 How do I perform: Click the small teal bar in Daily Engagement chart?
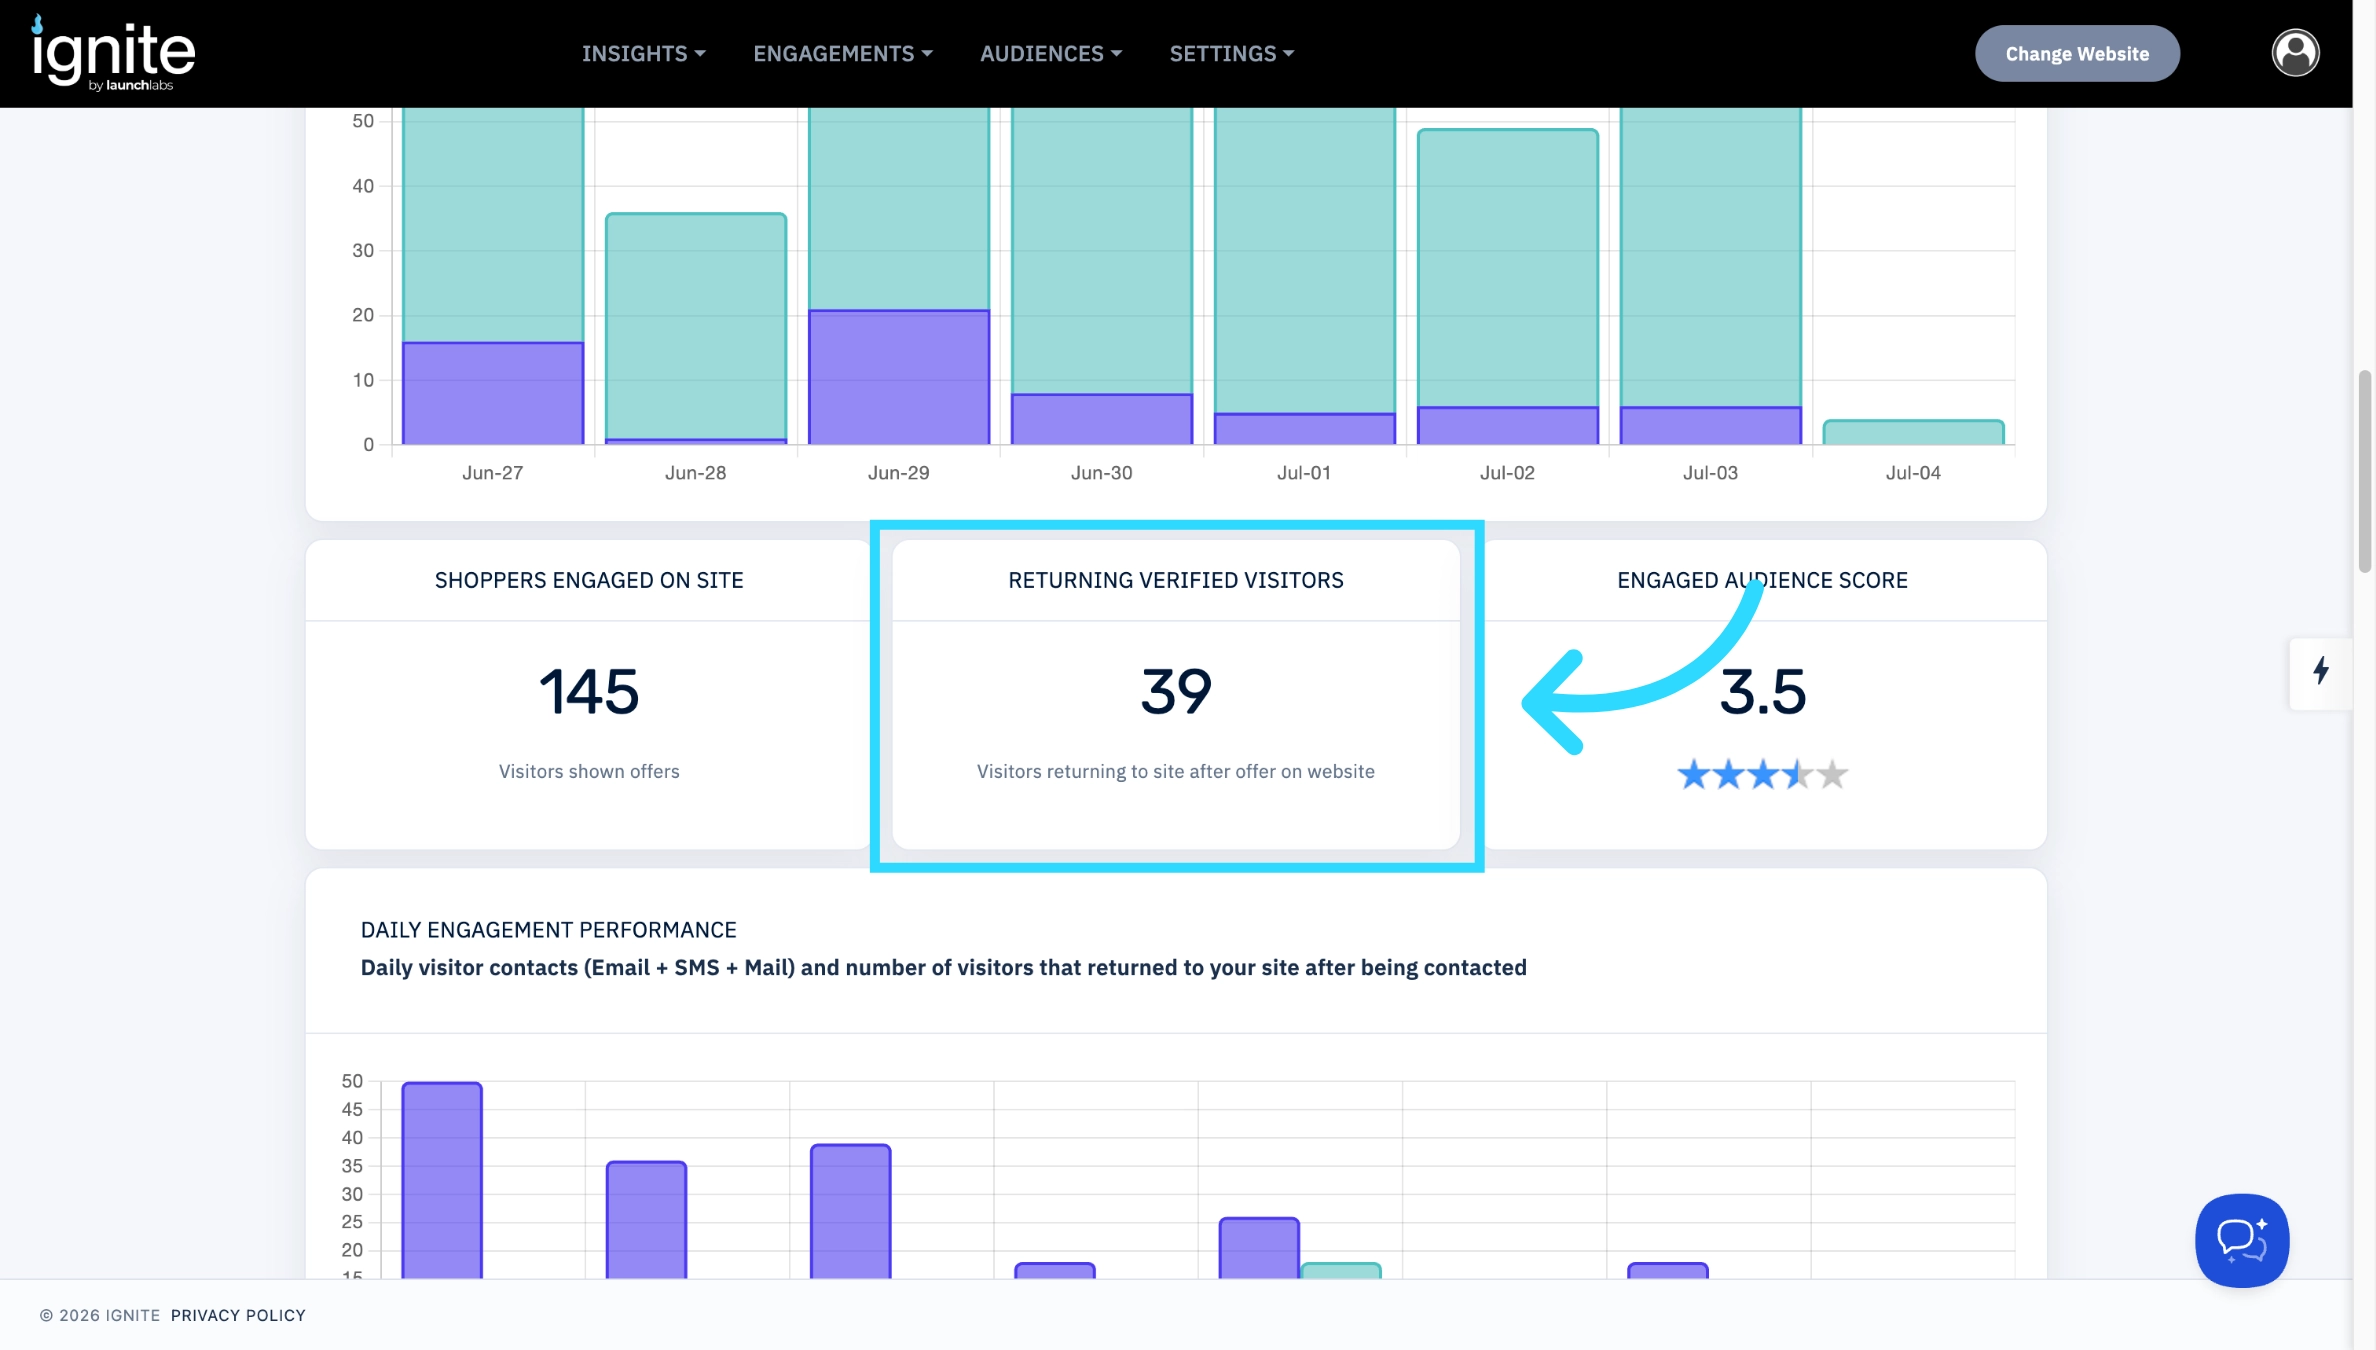[x=1341, y=1271]
